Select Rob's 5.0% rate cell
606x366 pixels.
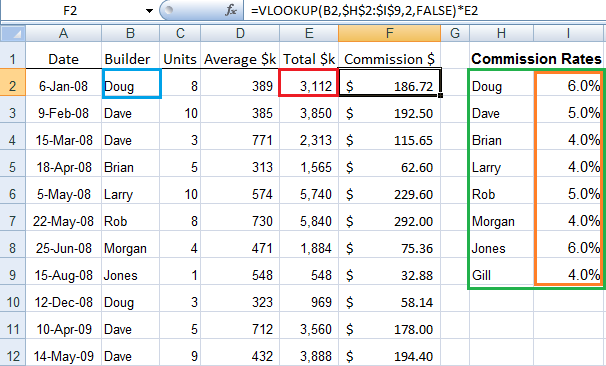click(569, 191)
